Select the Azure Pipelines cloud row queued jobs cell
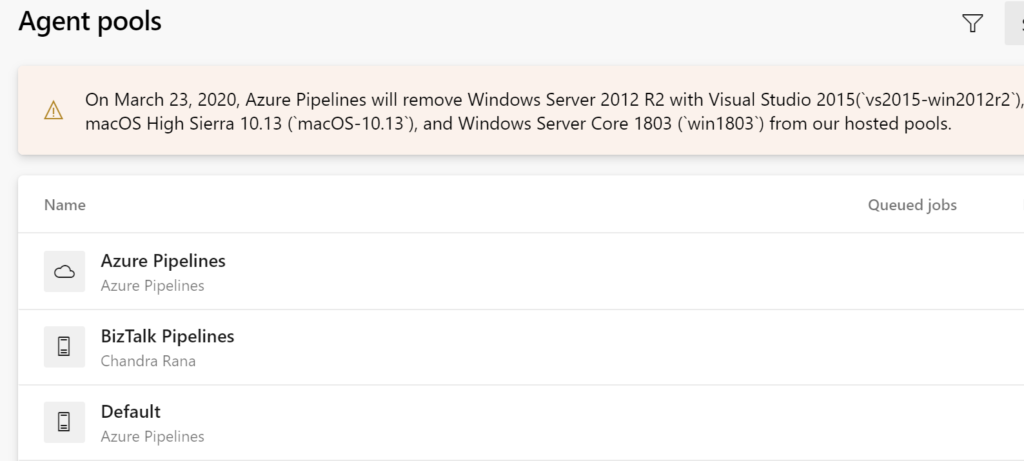 [912, 271]
